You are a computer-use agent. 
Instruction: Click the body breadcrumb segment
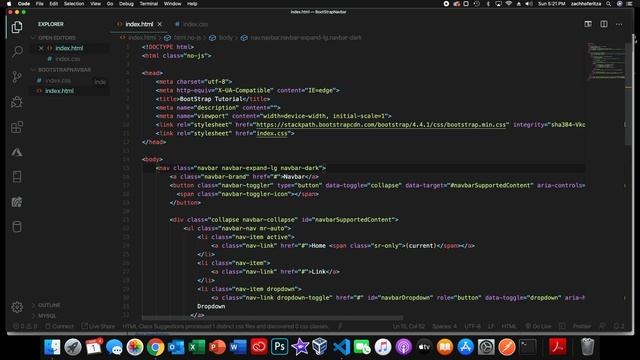(225, 38)
